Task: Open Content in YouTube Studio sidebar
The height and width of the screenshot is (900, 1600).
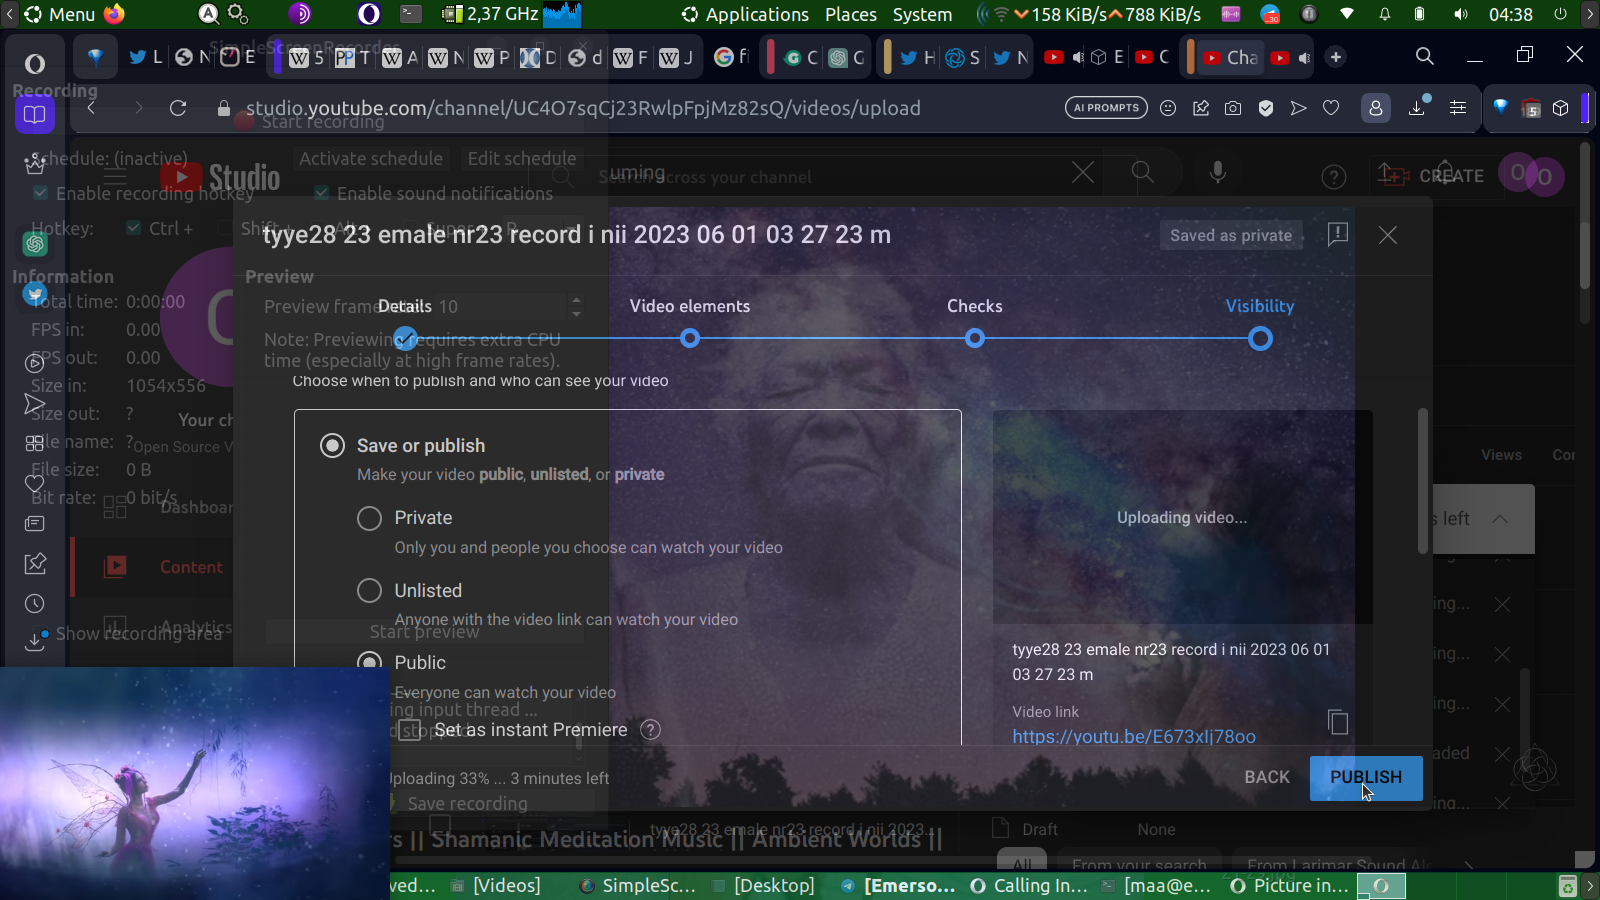Action: (191, 567)
